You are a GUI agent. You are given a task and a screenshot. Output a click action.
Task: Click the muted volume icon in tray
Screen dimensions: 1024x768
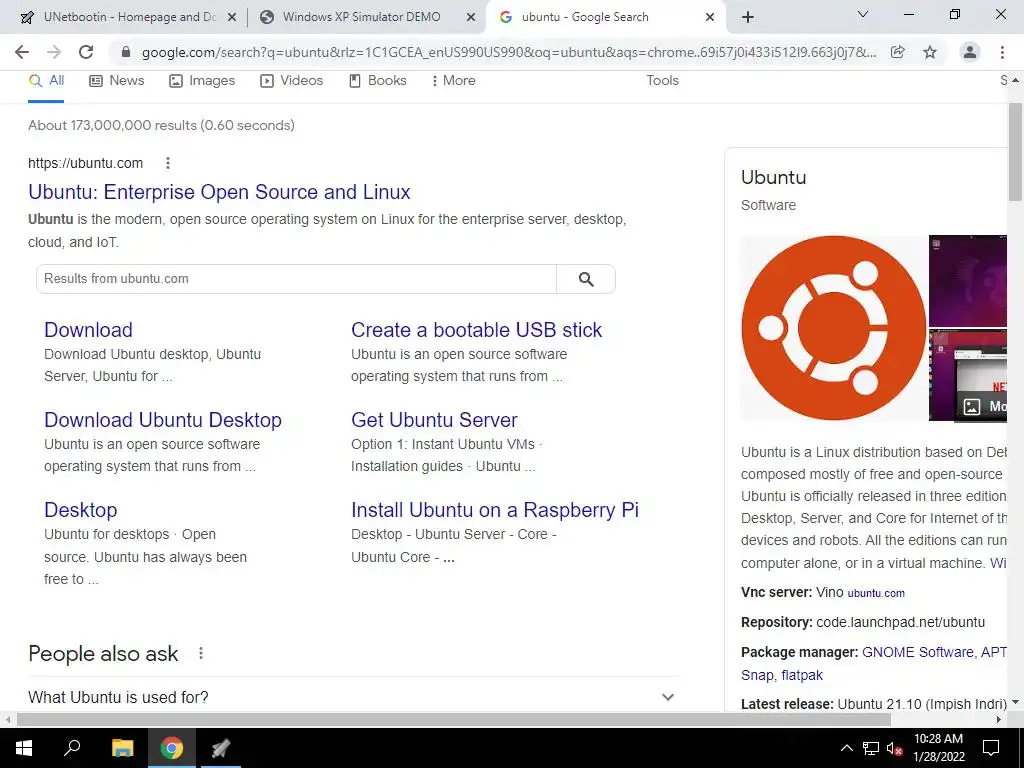(x=894, y=748)
